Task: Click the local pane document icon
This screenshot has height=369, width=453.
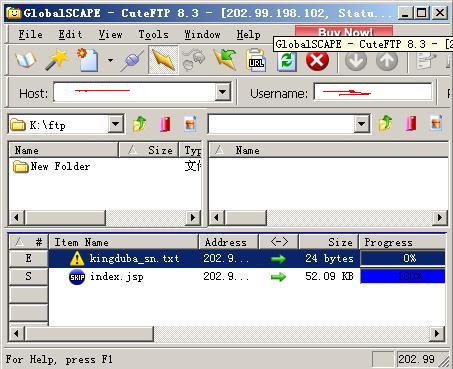Action: [190, 124]
